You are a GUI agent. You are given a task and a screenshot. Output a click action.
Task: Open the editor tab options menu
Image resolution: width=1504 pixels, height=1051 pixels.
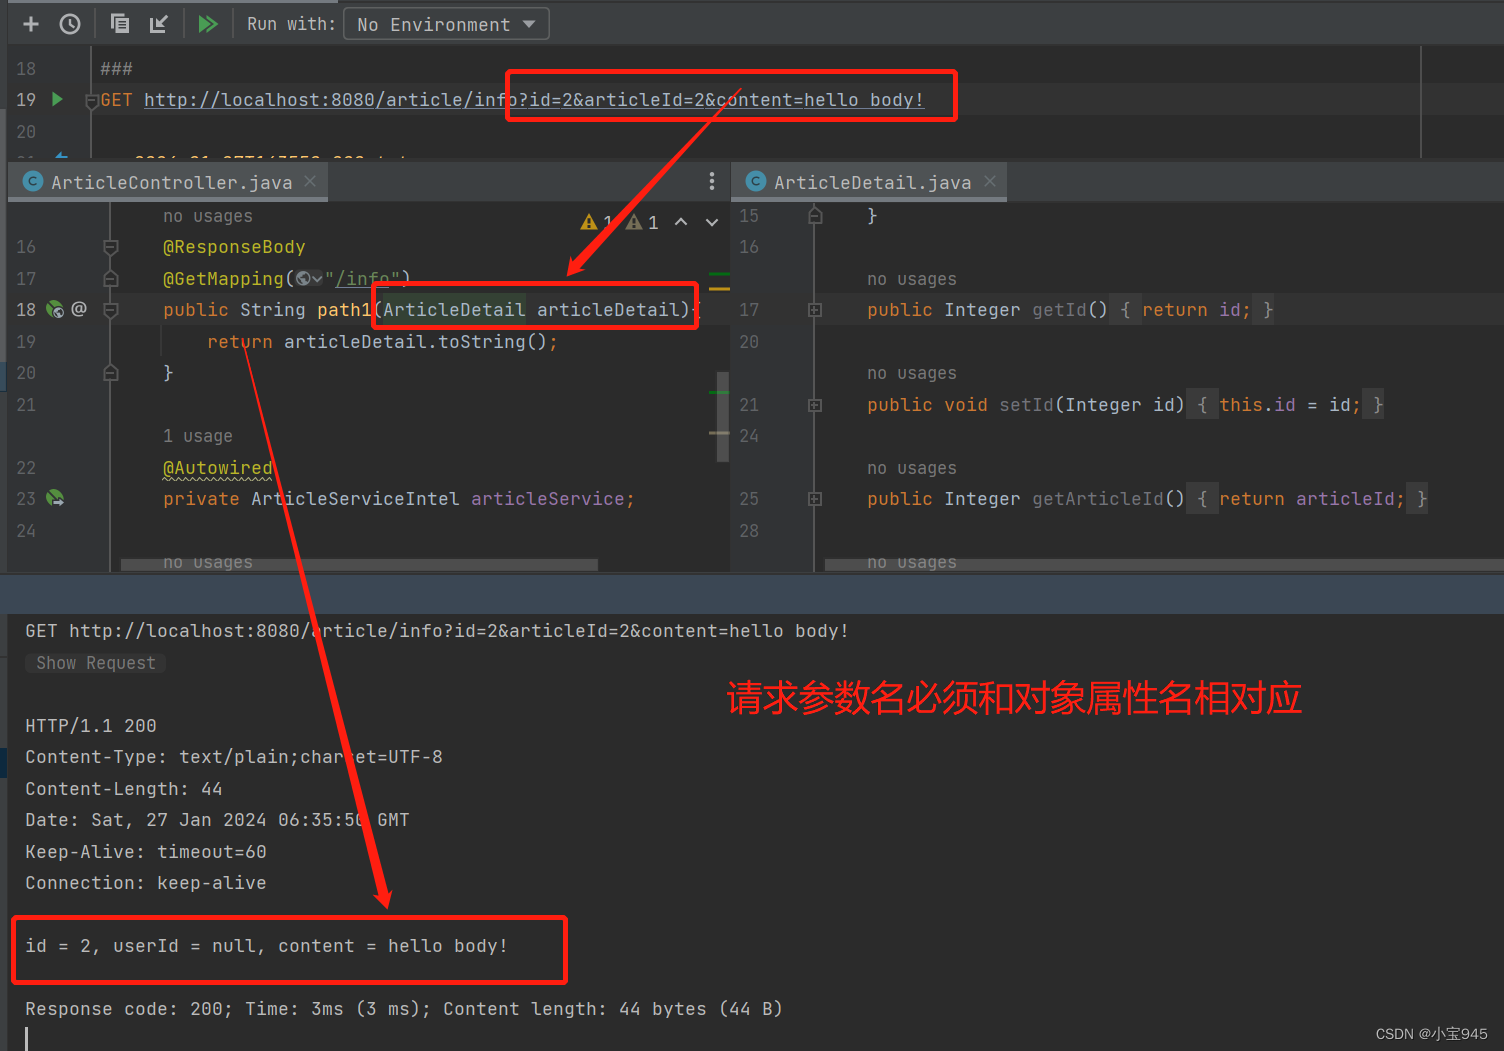tap(711, 181)
